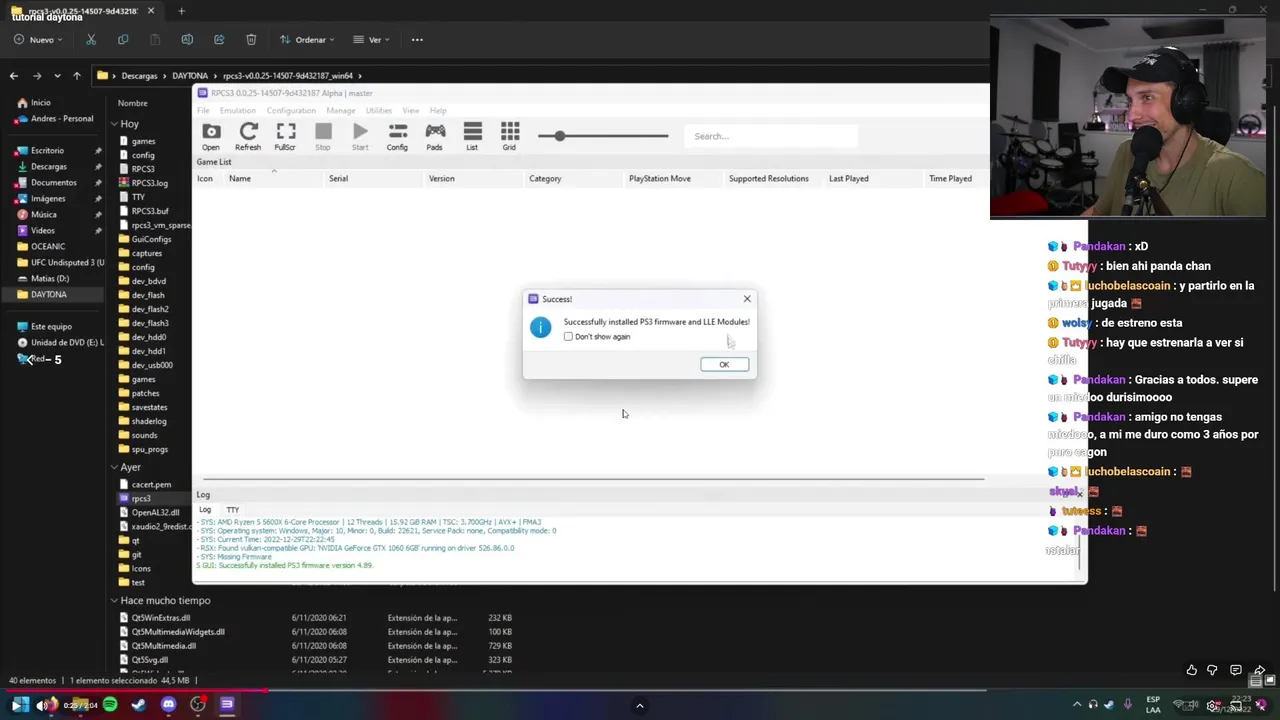Click the RPCS3 game Search field
This screenshot has width=1280, height=720.
tap(771, 136)
